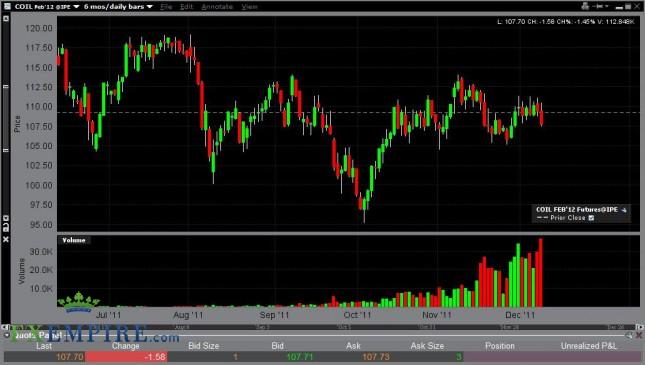Viewport: 645px width, 365px height.
Task: Click the horizontal time scrollbar below the chart
Action: (x=322, y=327)
